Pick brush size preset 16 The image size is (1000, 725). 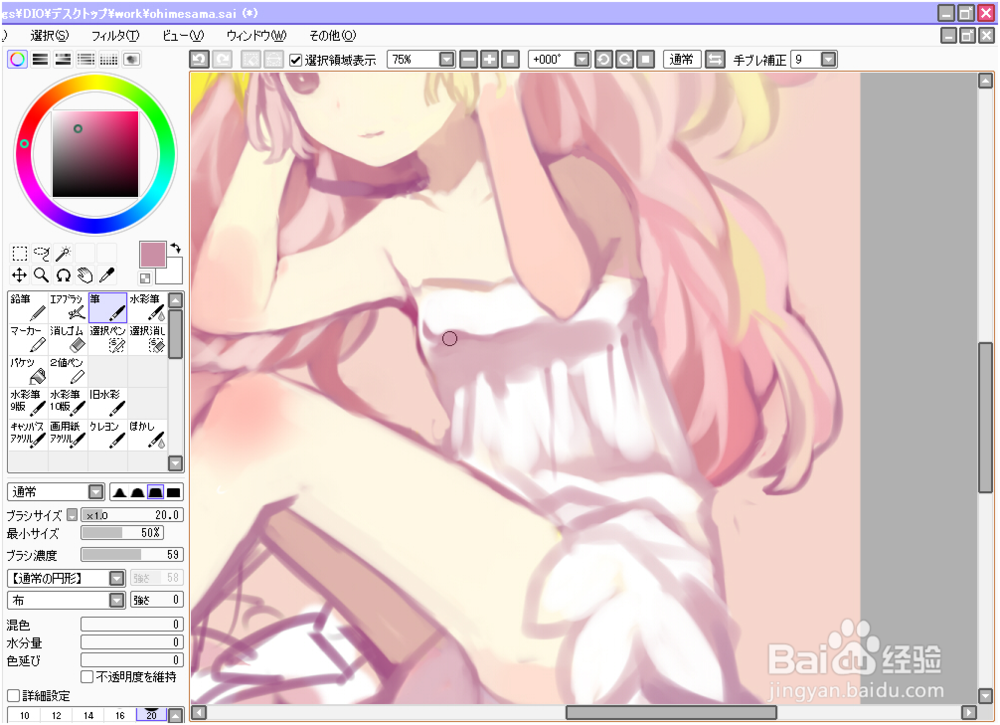pos(120,715)
